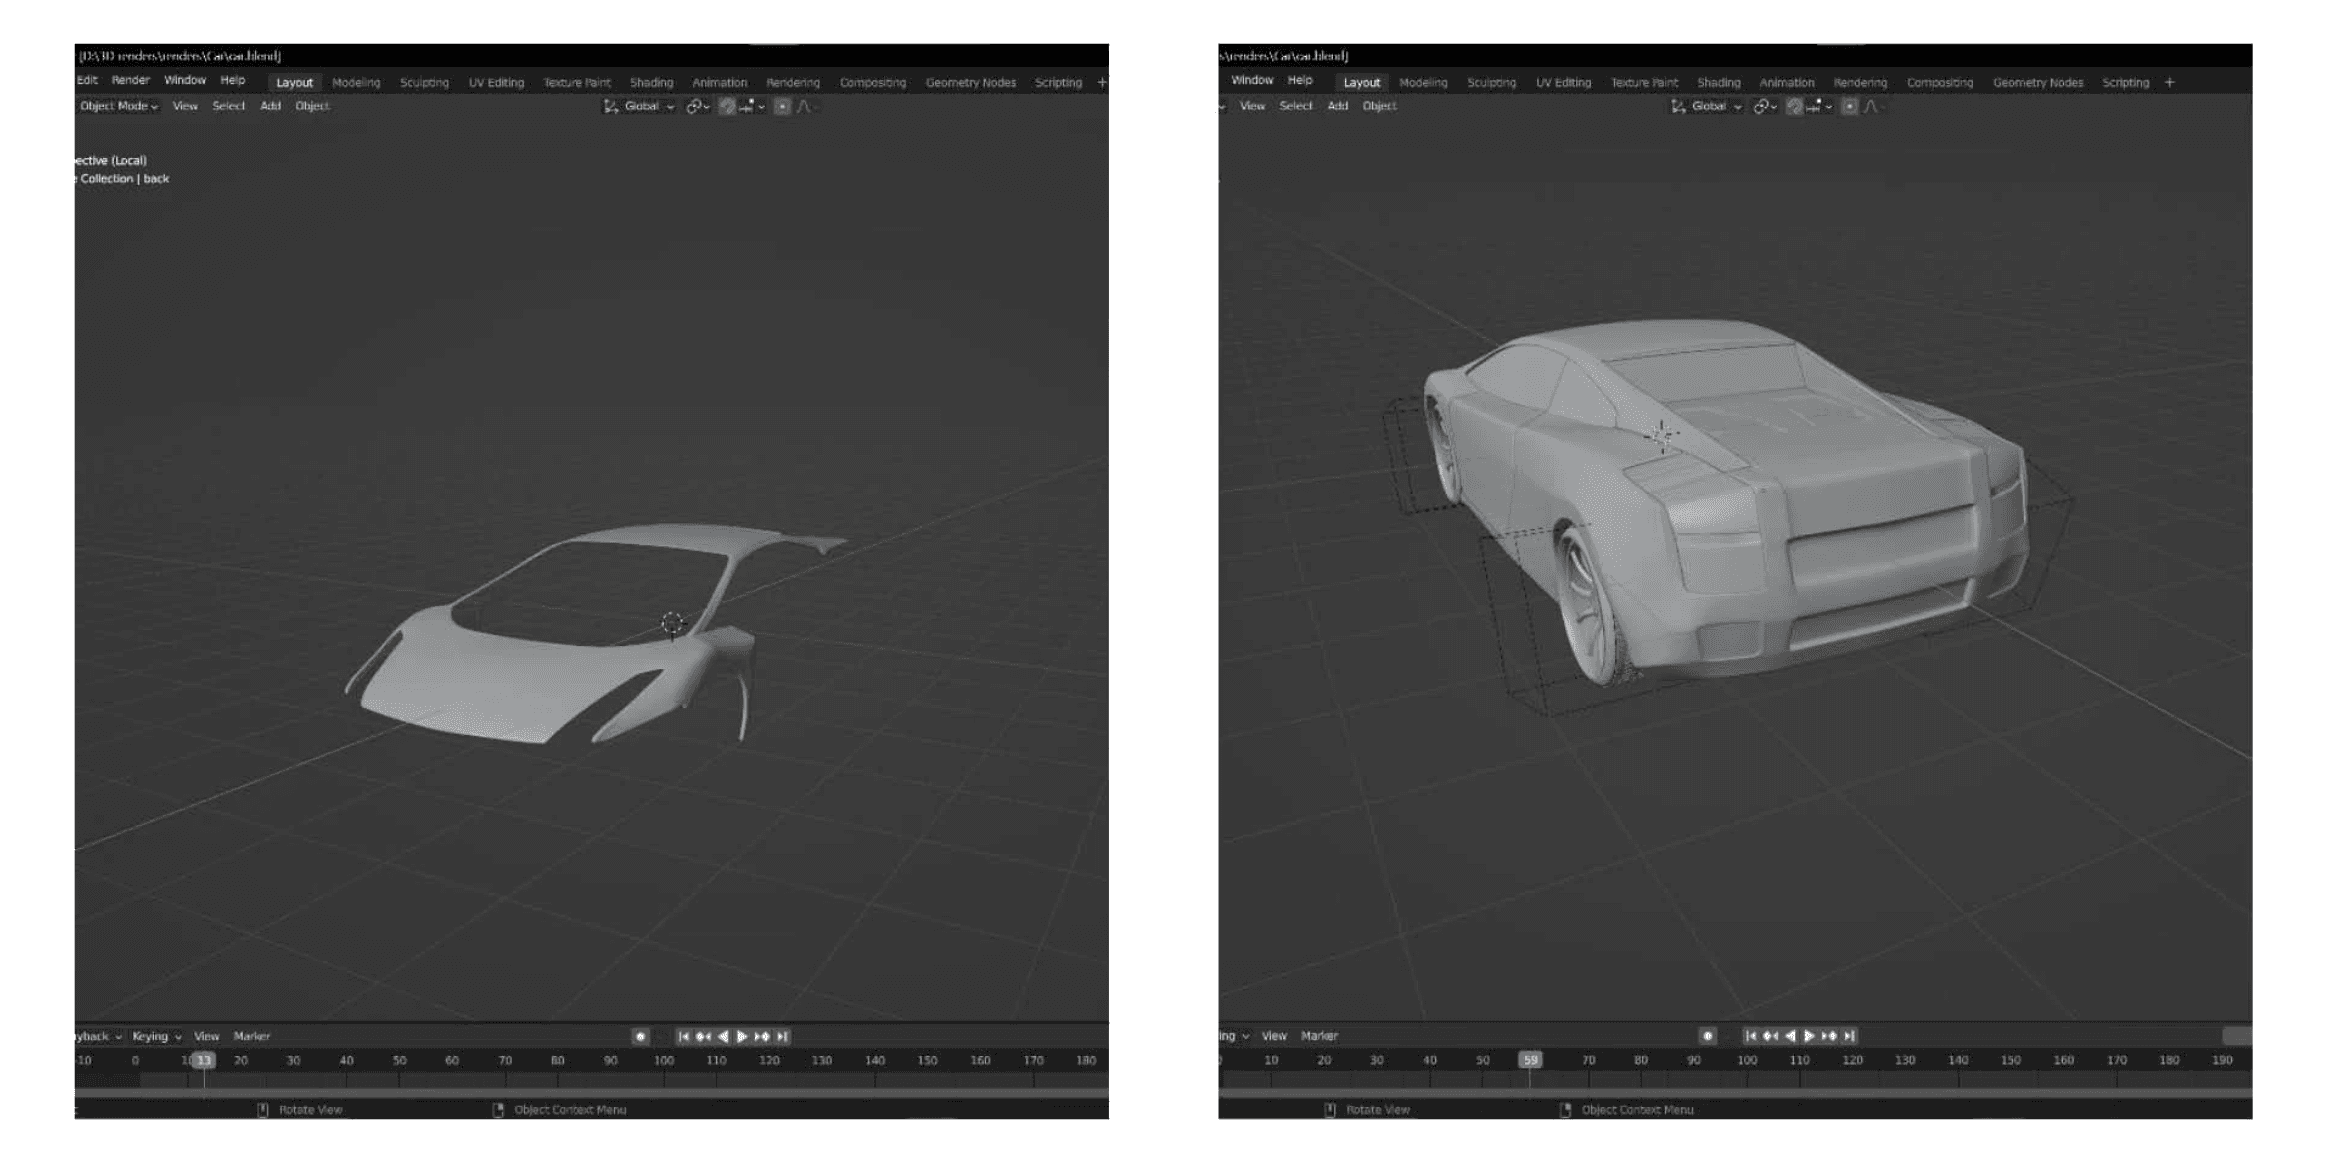Toggle proportional editing in right viewport header
Screen dimensions: 2325x1167
tap(1849, 106)
